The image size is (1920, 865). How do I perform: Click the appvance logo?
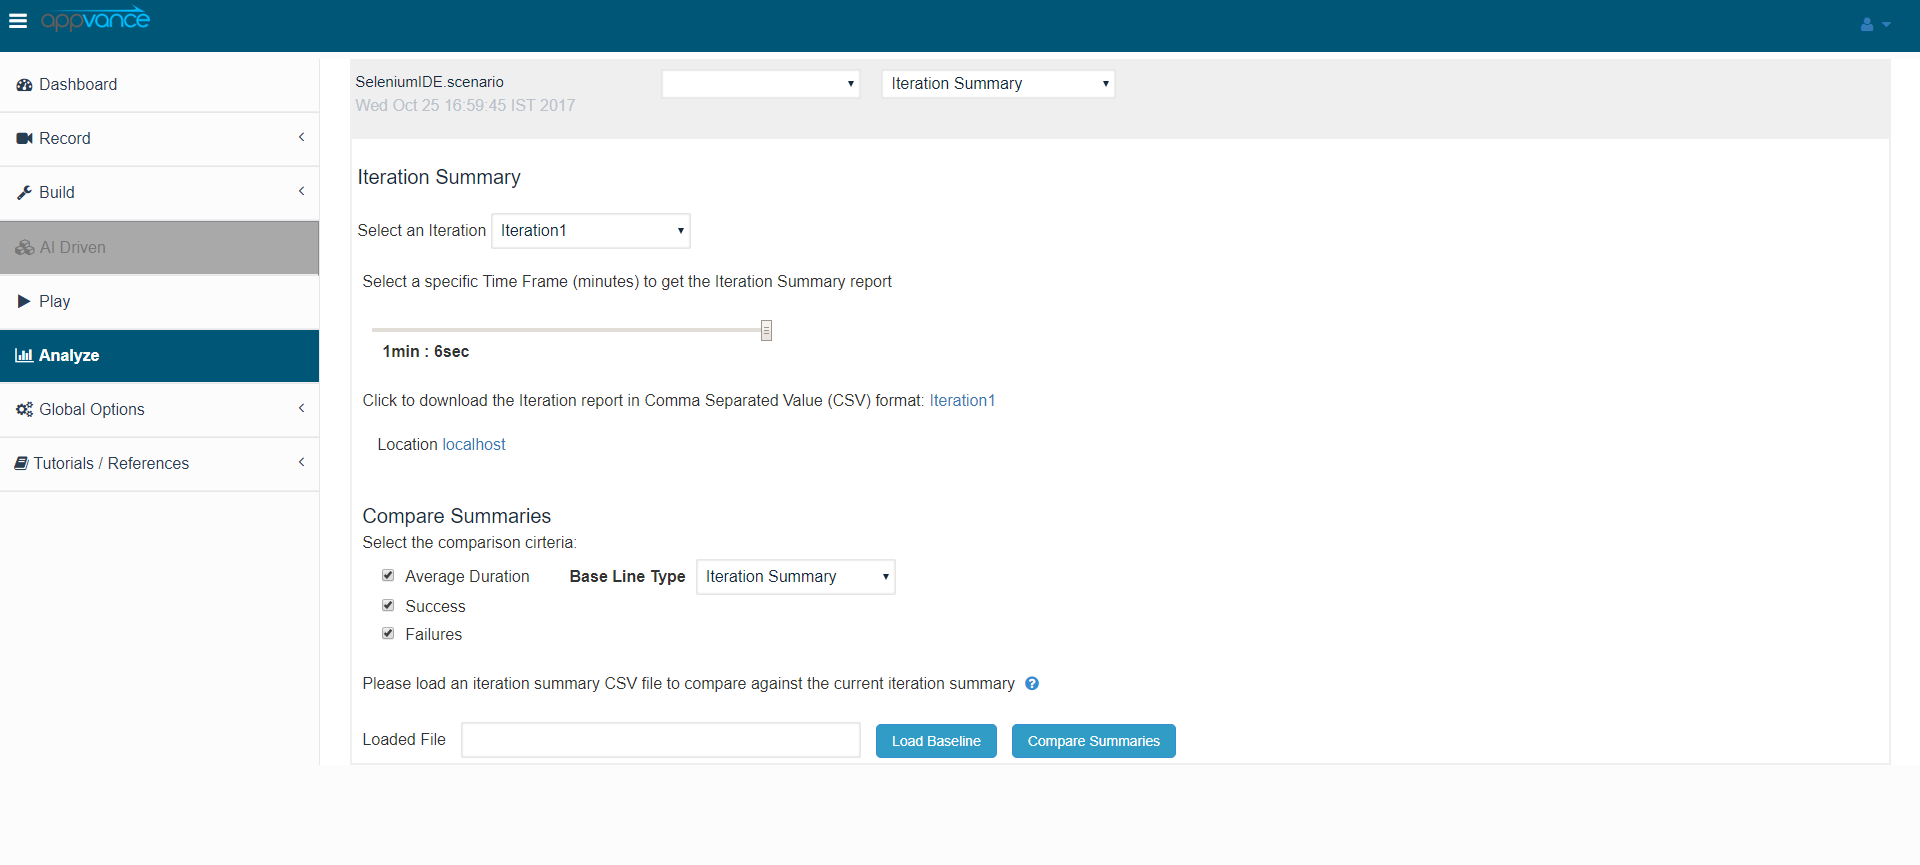tap(95, 19)
